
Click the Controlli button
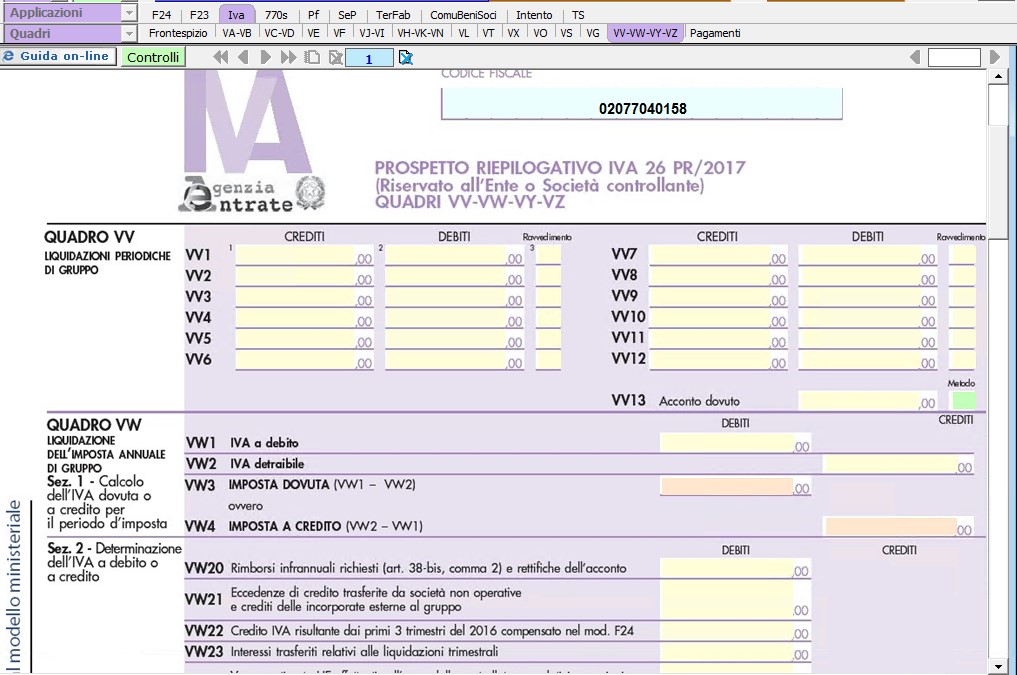point(153,57)
